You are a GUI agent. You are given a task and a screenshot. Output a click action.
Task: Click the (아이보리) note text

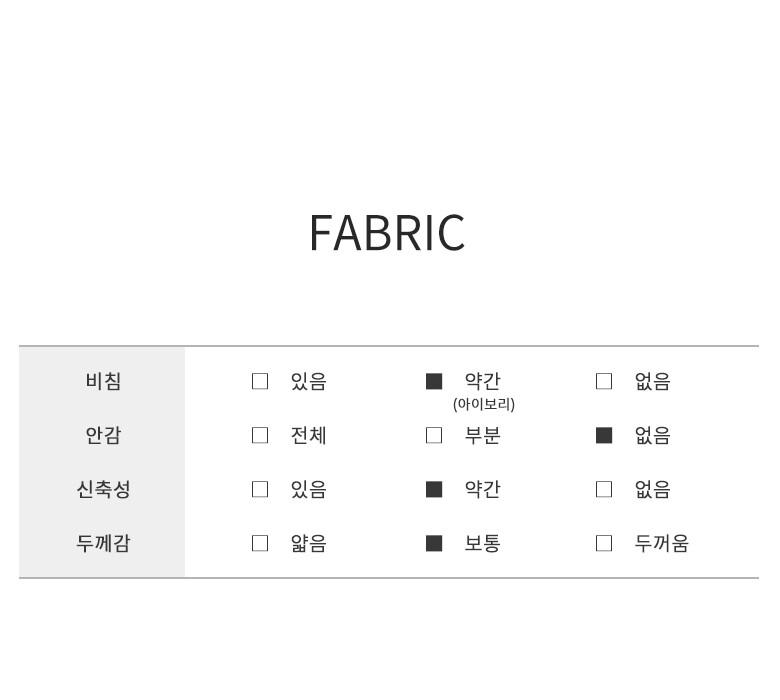tap(484, 404)
